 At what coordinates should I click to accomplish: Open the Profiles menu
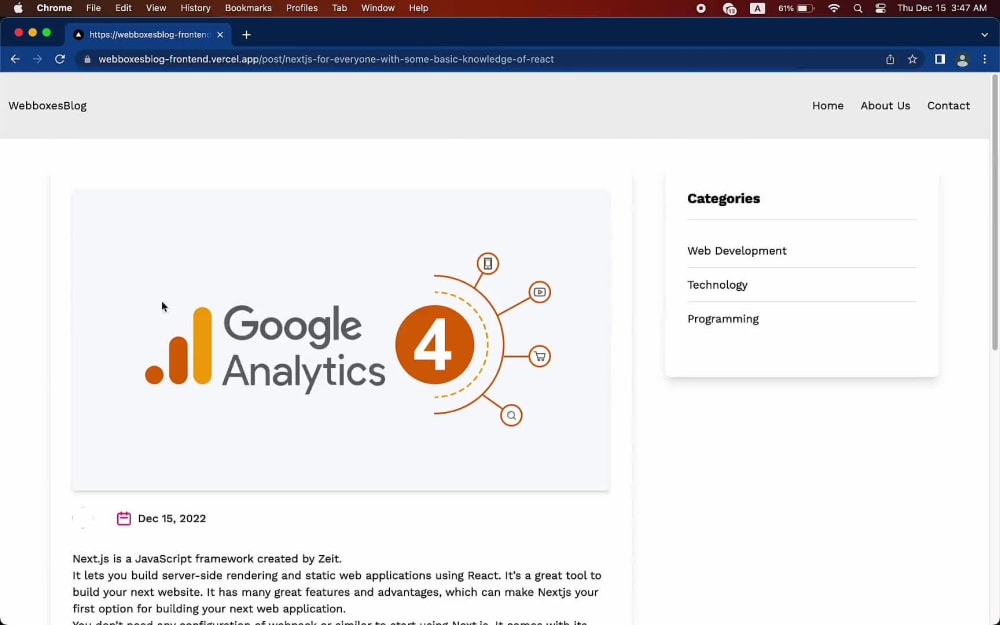click(302, 8)
